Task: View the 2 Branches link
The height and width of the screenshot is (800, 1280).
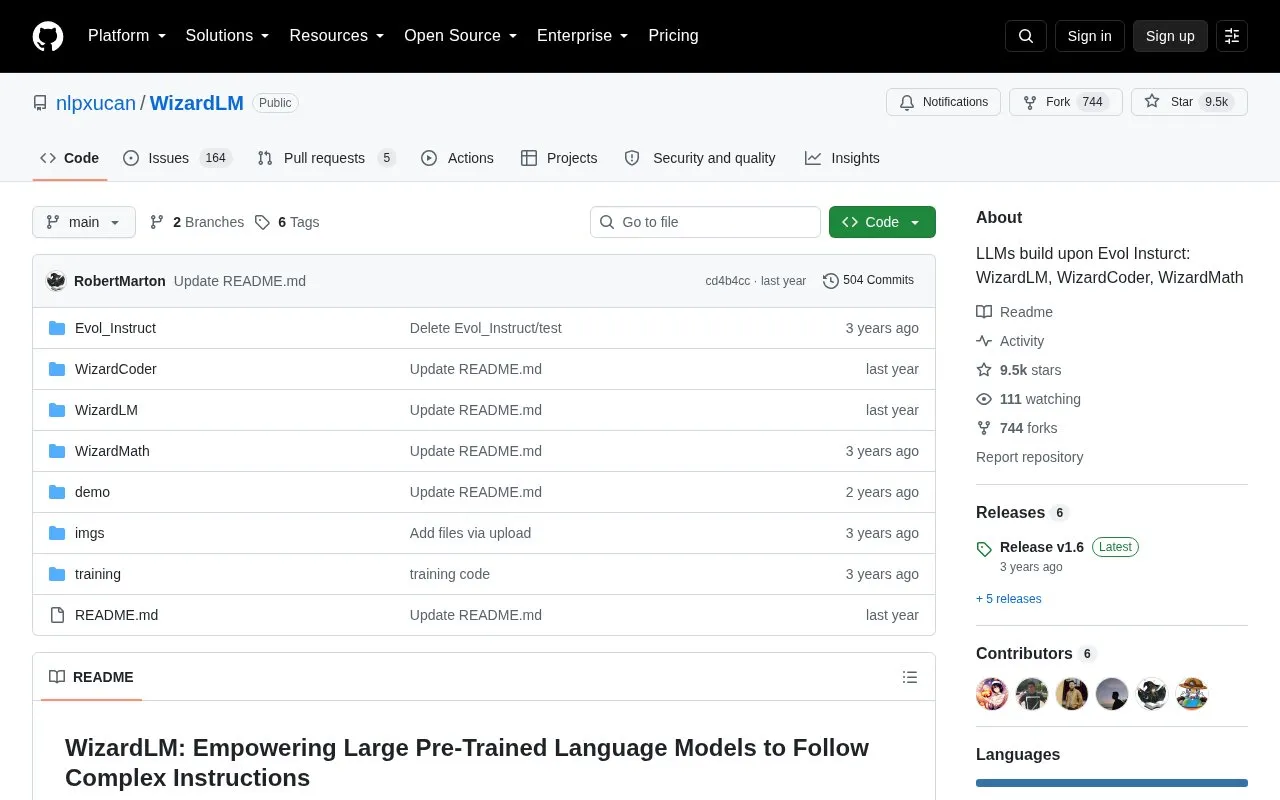Action: click(x=197, y=222)
